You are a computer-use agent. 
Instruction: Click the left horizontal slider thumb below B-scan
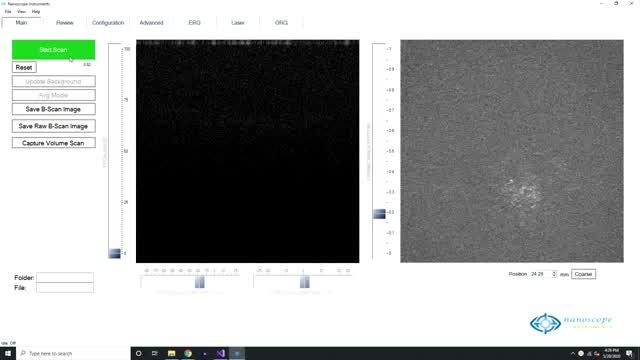click(x=200, y=282)
